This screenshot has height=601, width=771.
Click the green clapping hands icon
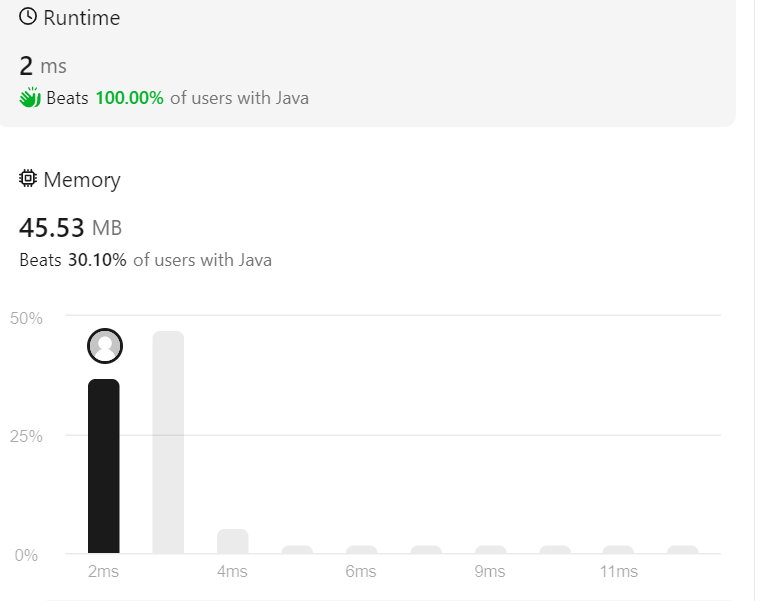coord(30,97)
